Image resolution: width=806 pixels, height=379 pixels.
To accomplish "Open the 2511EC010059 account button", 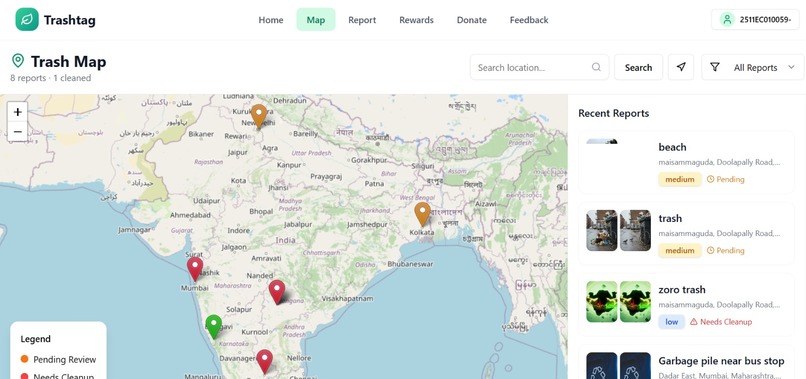I will 756,20.
